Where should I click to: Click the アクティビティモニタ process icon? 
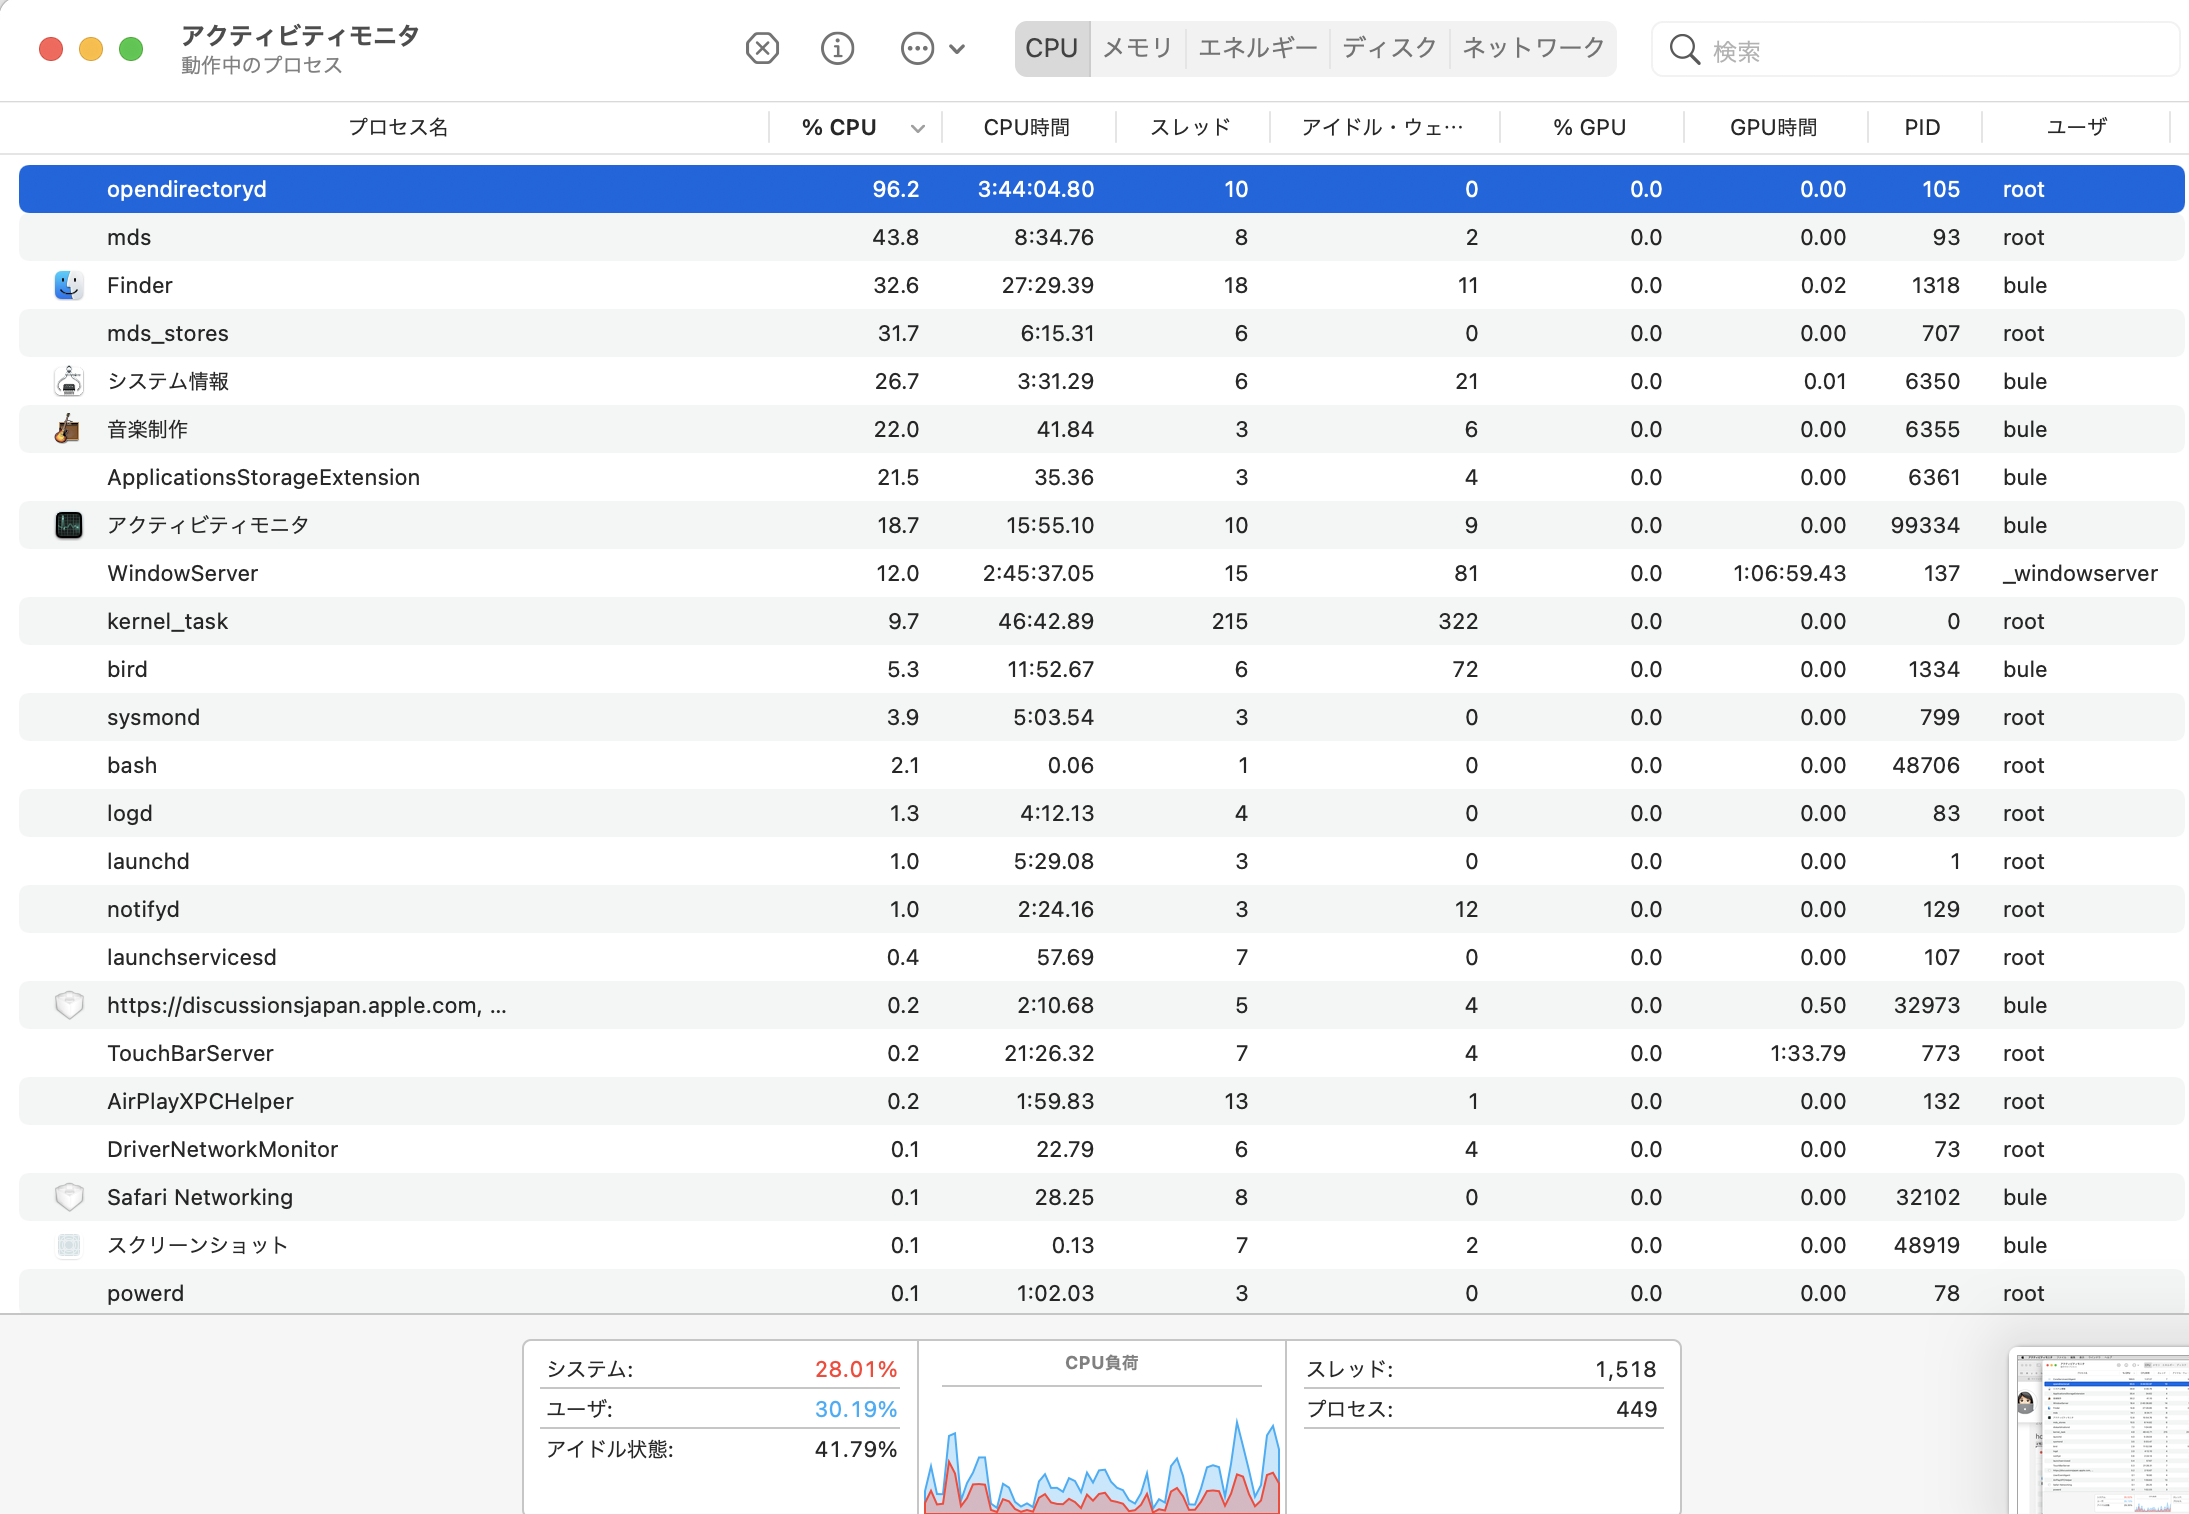pyautogui.click(x=68, y=525)
